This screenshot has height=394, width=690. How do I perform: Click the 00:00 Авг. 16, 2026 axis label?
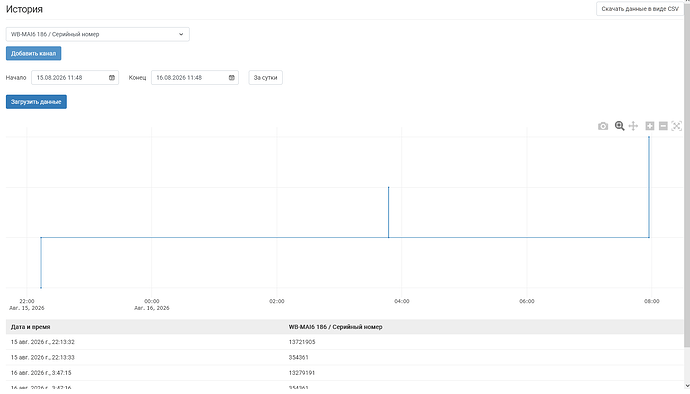click(x=152, y=305)
